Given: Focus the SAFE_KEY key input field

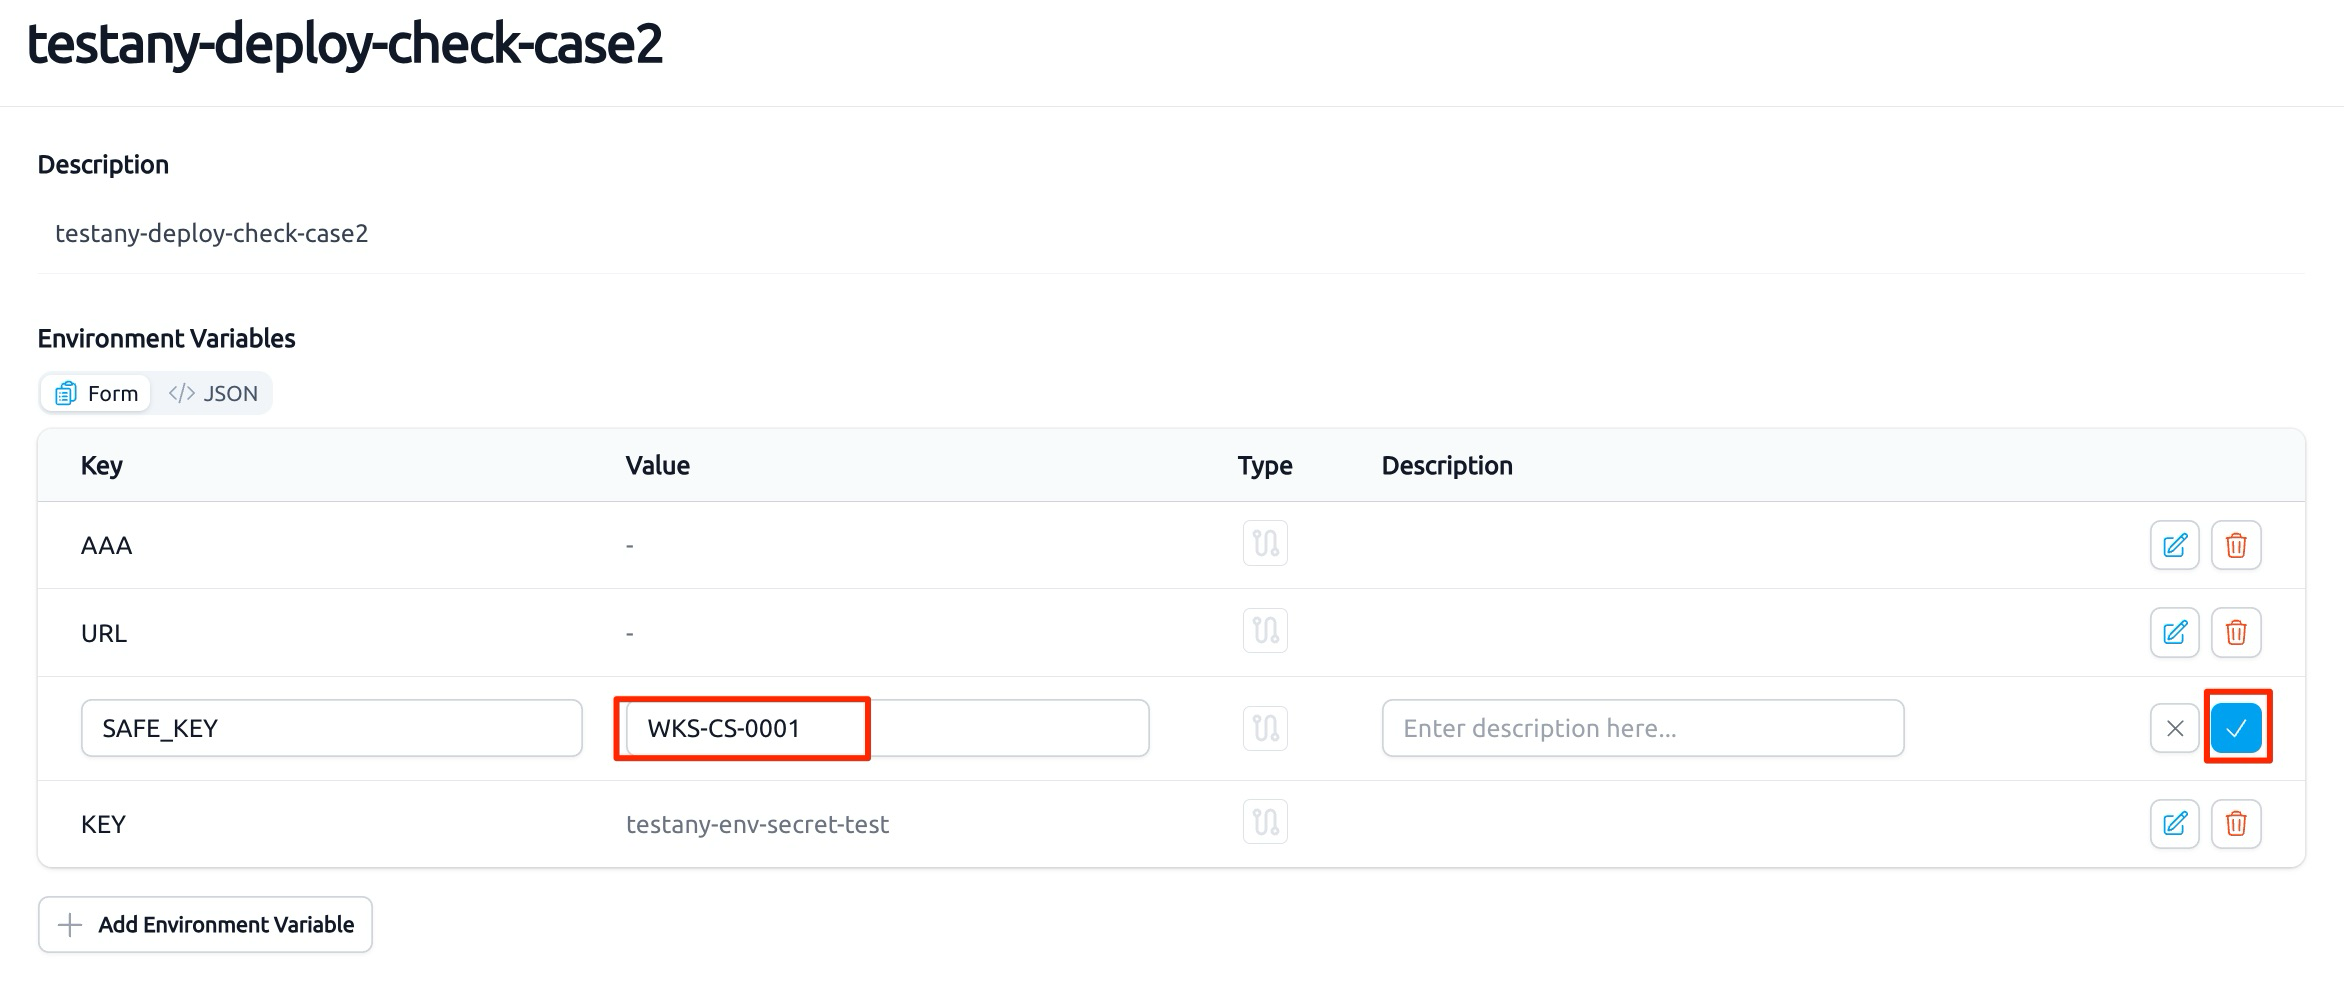Looking at the screenshot, I should point(331,728).
